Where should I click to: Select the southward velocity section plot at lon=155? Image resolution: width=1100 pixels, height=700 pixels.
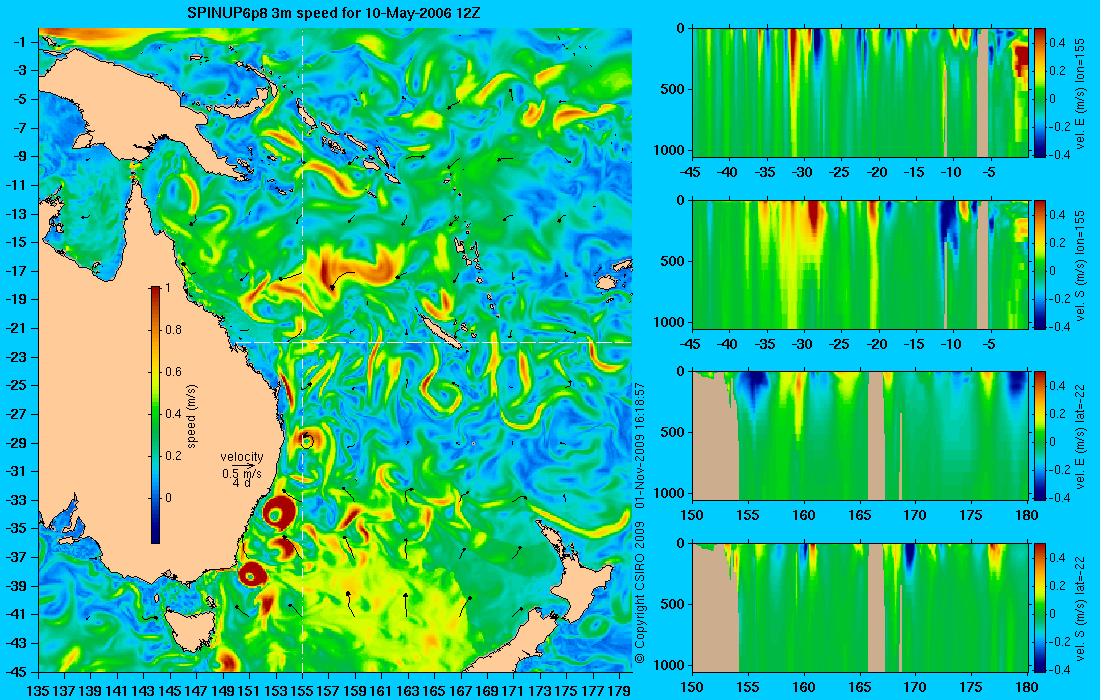click(860, 264)
